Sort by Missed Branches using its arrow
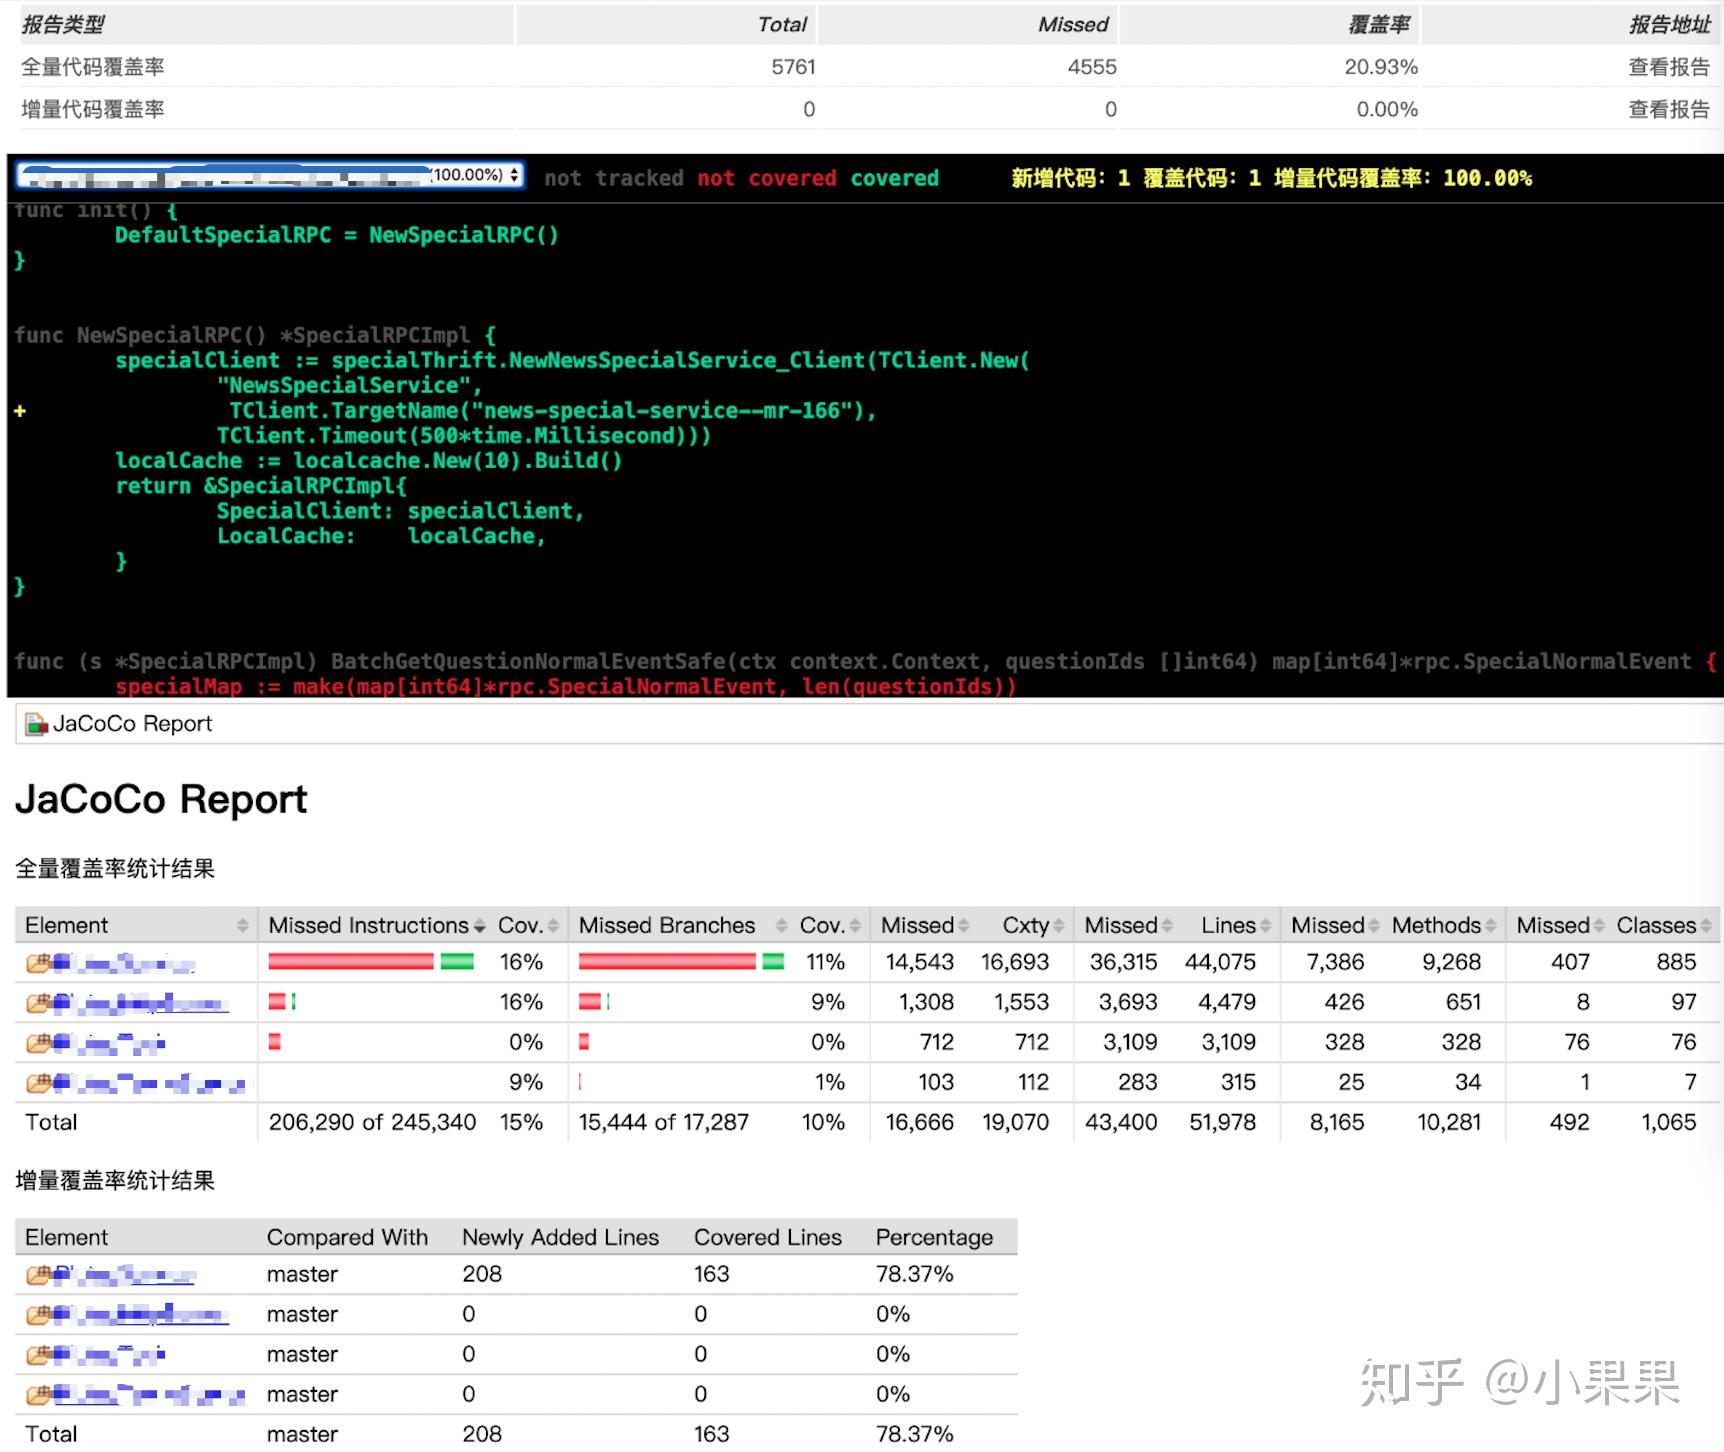 pyautogui.click(x=782, y=926)
